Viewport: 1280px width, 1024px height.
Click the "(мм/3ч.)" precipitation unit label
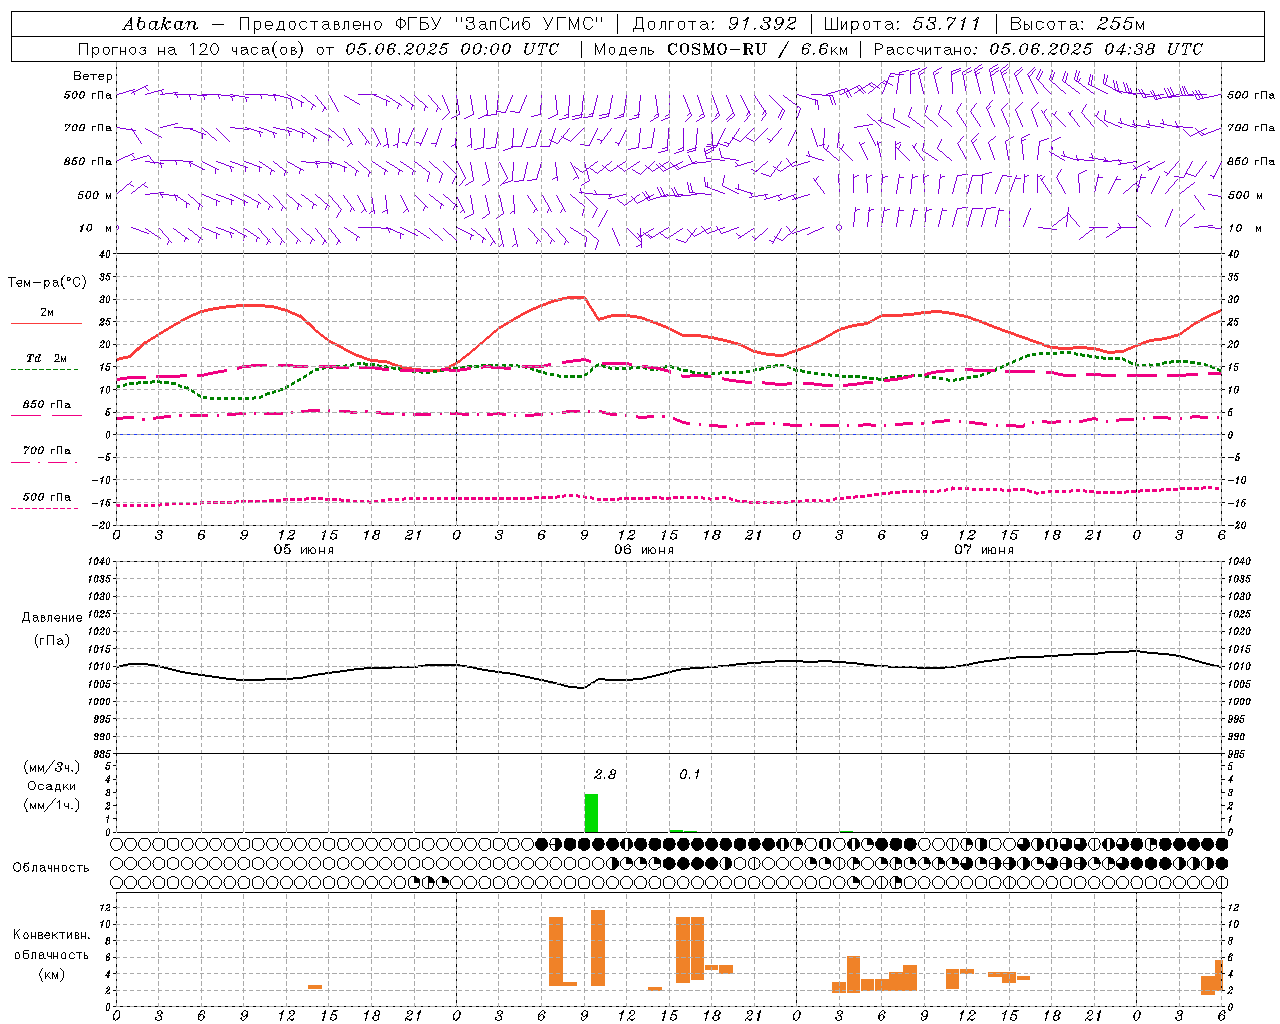(x=52, y=767)
